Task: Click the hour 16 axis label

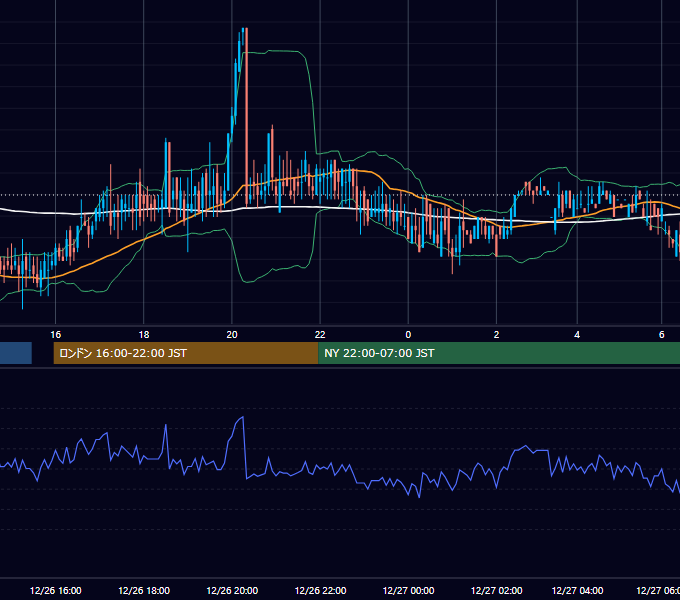Action: coord(56,335)
